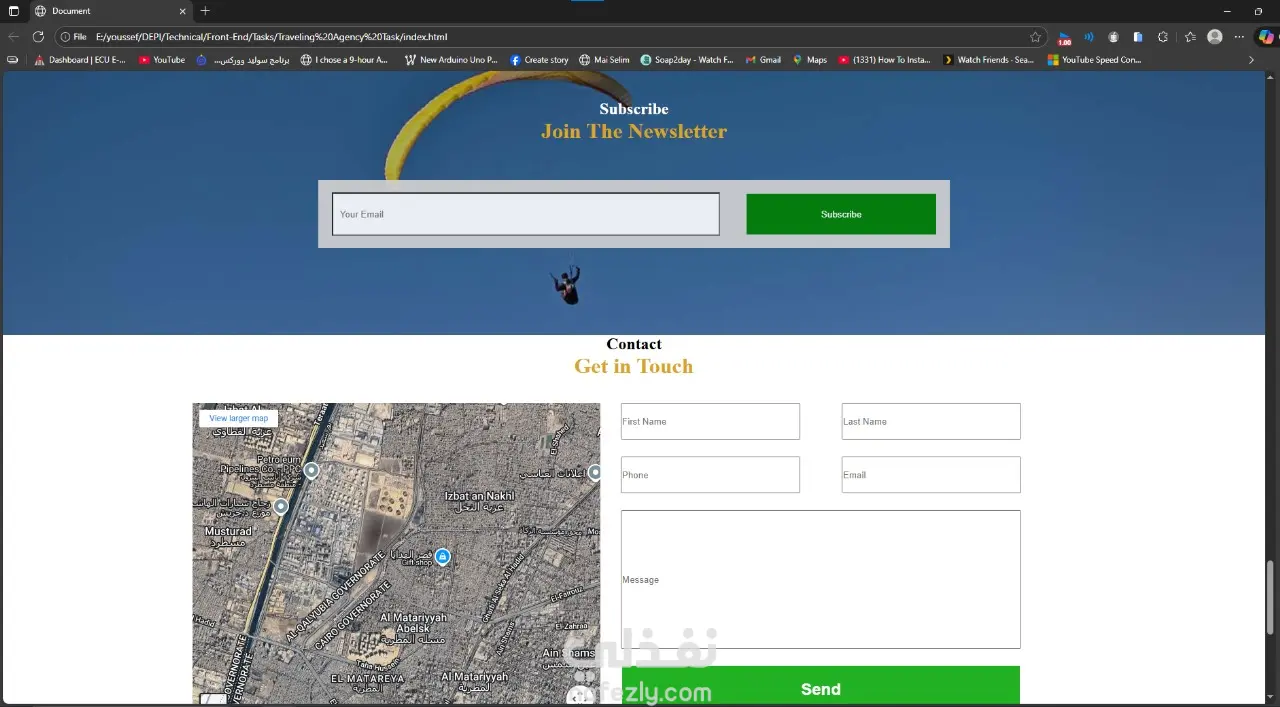Click the browser back arrow
Viewport: 1280px width, 707px height.
[x=13, y=36]
